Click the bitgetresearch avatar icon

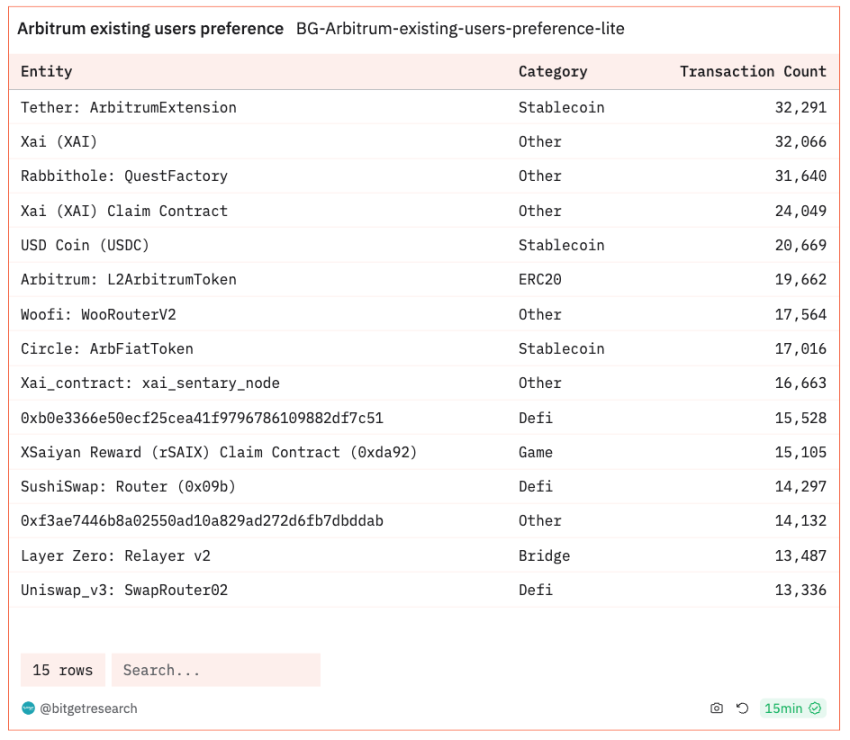click(x=28, y=708)
